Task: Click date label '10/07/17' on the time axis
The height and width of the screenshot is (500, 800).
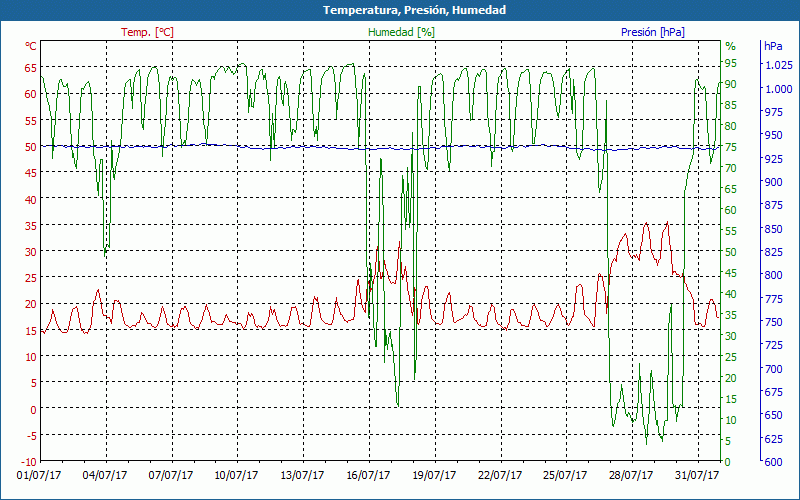Action: point(236,475)
